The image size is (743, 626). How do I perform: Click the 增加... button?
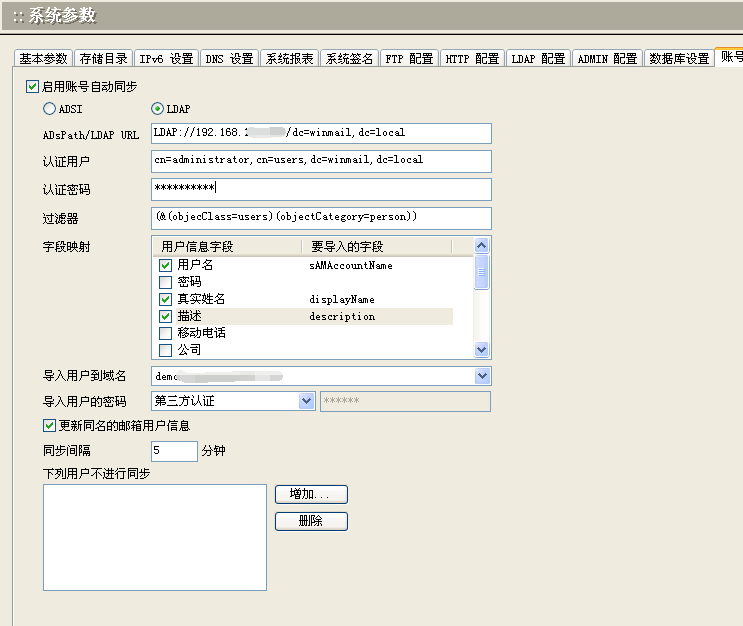(311, 495)
